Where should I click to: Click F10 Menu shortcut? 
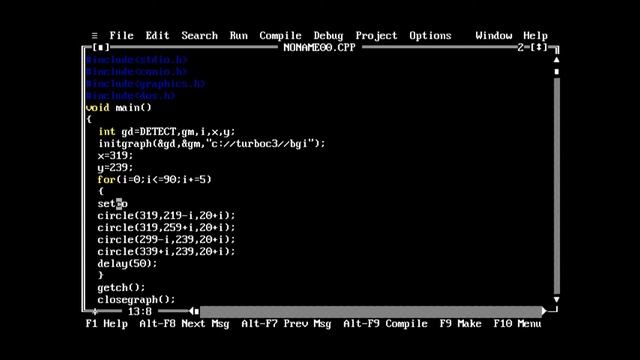pyautogui.click(x=517, y=324)
